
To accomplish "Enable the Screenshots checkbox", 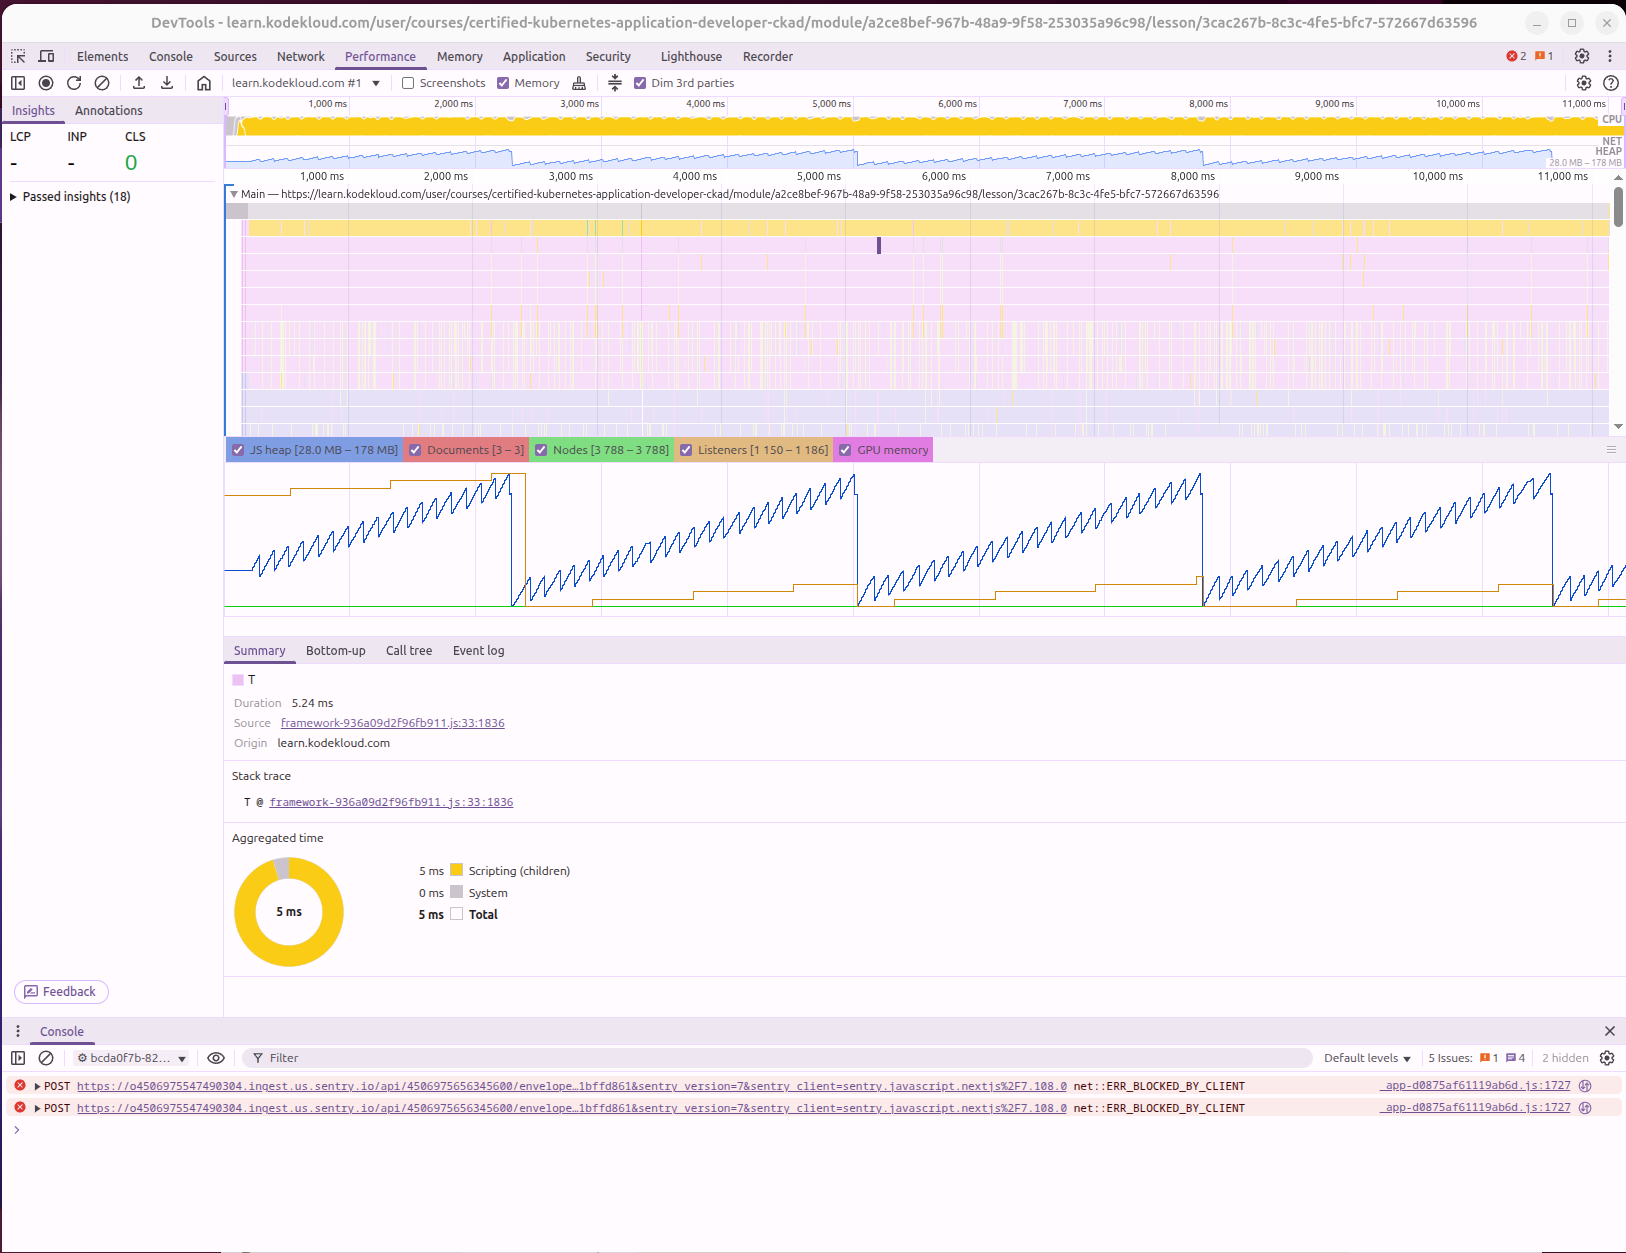I will (x=408, y=83).
